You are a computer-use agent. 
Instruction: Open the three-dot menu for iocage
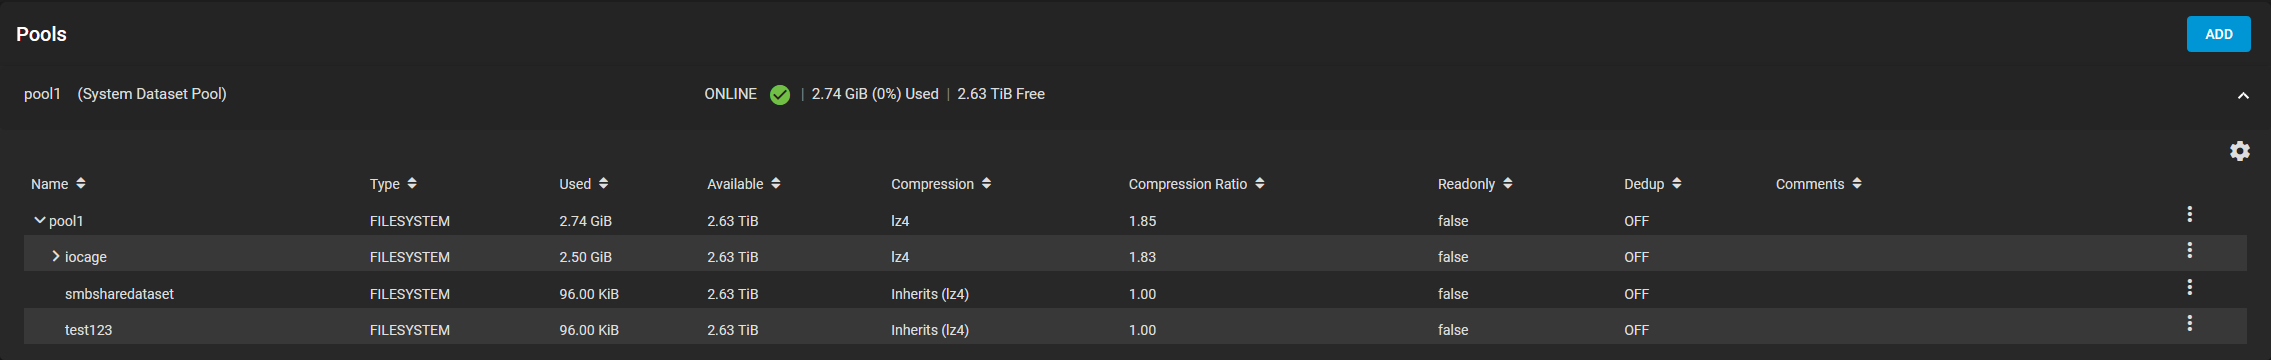point(2189,250)
